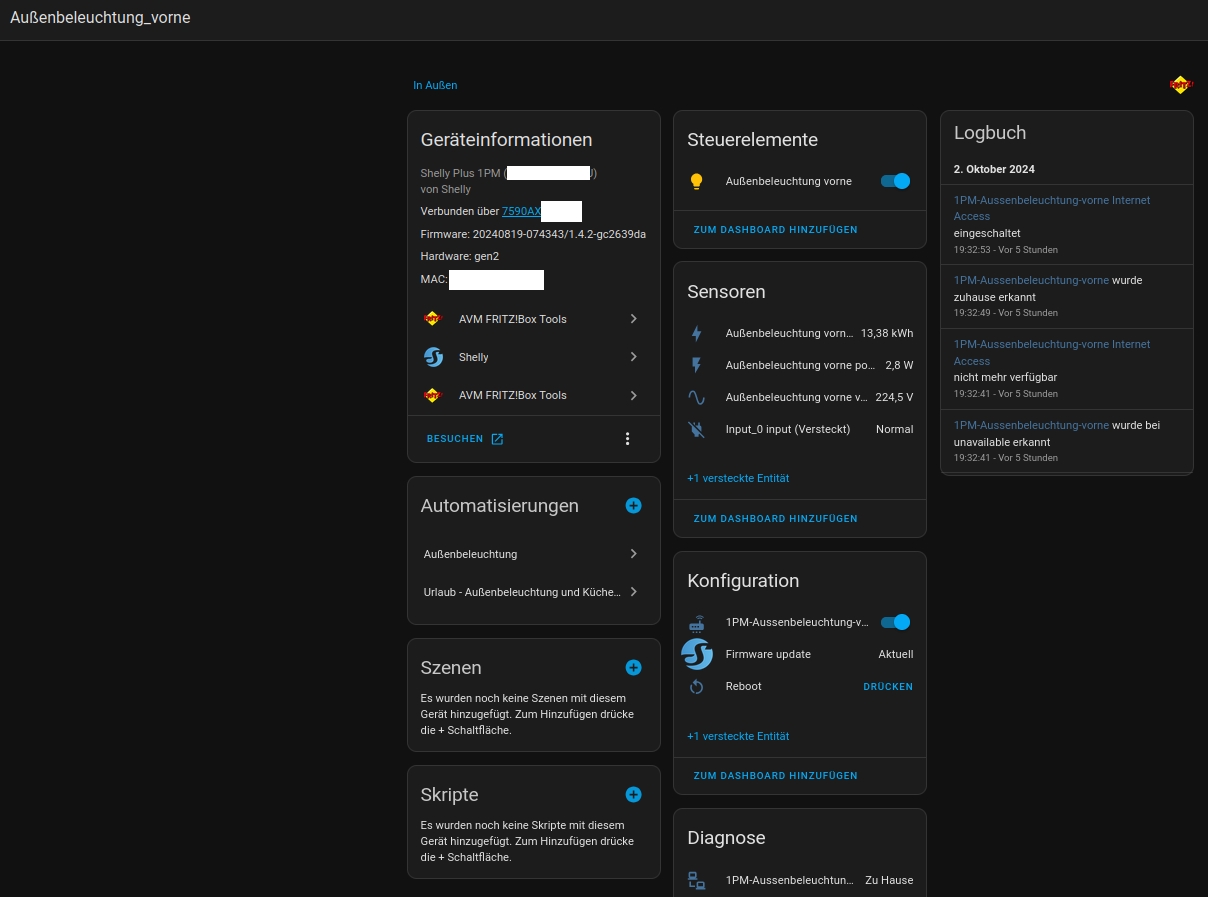Show the hidden entity in Sensoren

click(738, 478)
